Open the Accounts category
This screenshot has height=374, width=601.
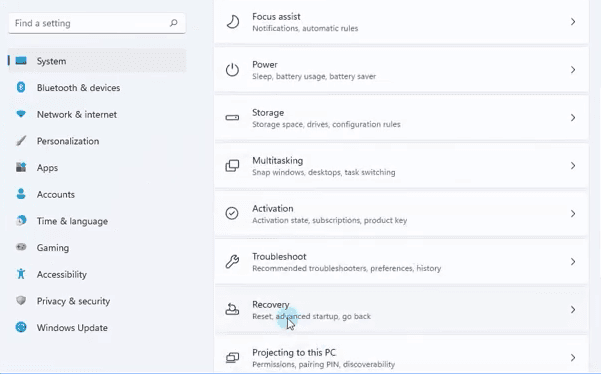[x=97, y=194]
